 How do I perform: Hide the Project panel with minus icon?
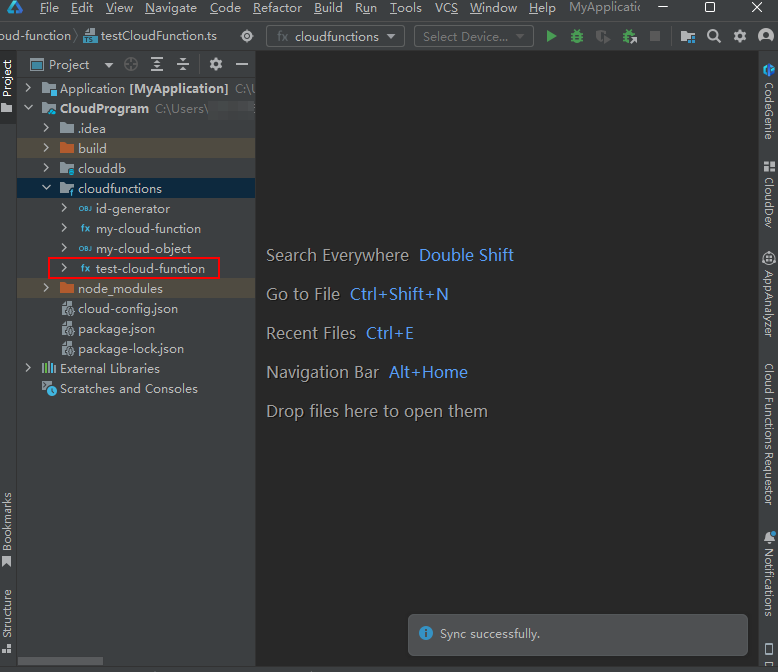[x=240, y=64]
